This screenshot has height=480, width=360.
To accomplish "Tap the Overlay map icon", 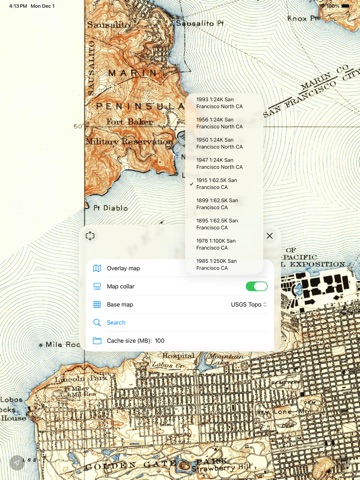I will click(x=97, y=268).
